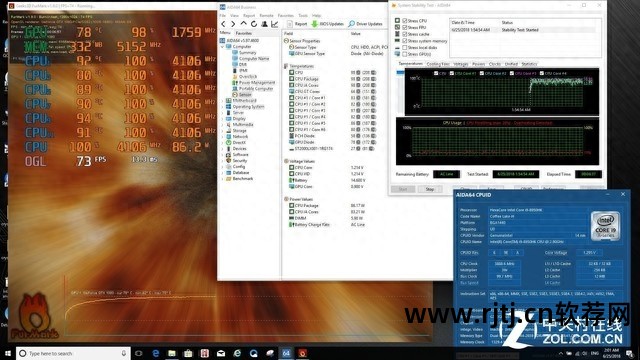The image size is (640, 360).
Task: Expand the Motherboard tree node
Action: click(223, 100)
